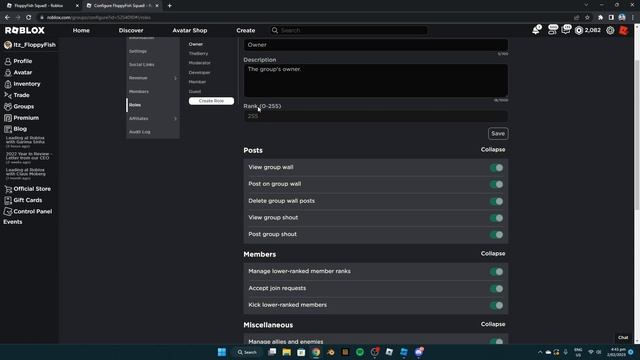Toggle Post group shout permission
This screenshot has width=640, height=360.
[496, 235]
